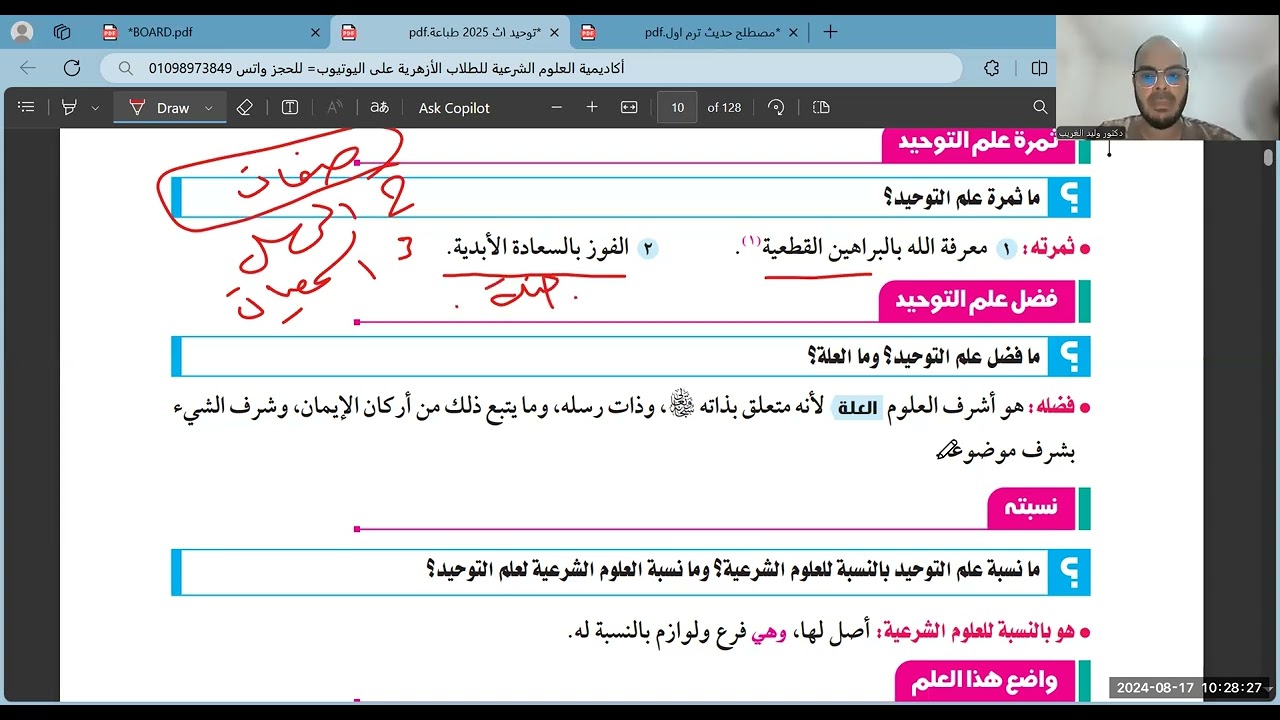Click the total pages label of 128

tap(724, 108)
